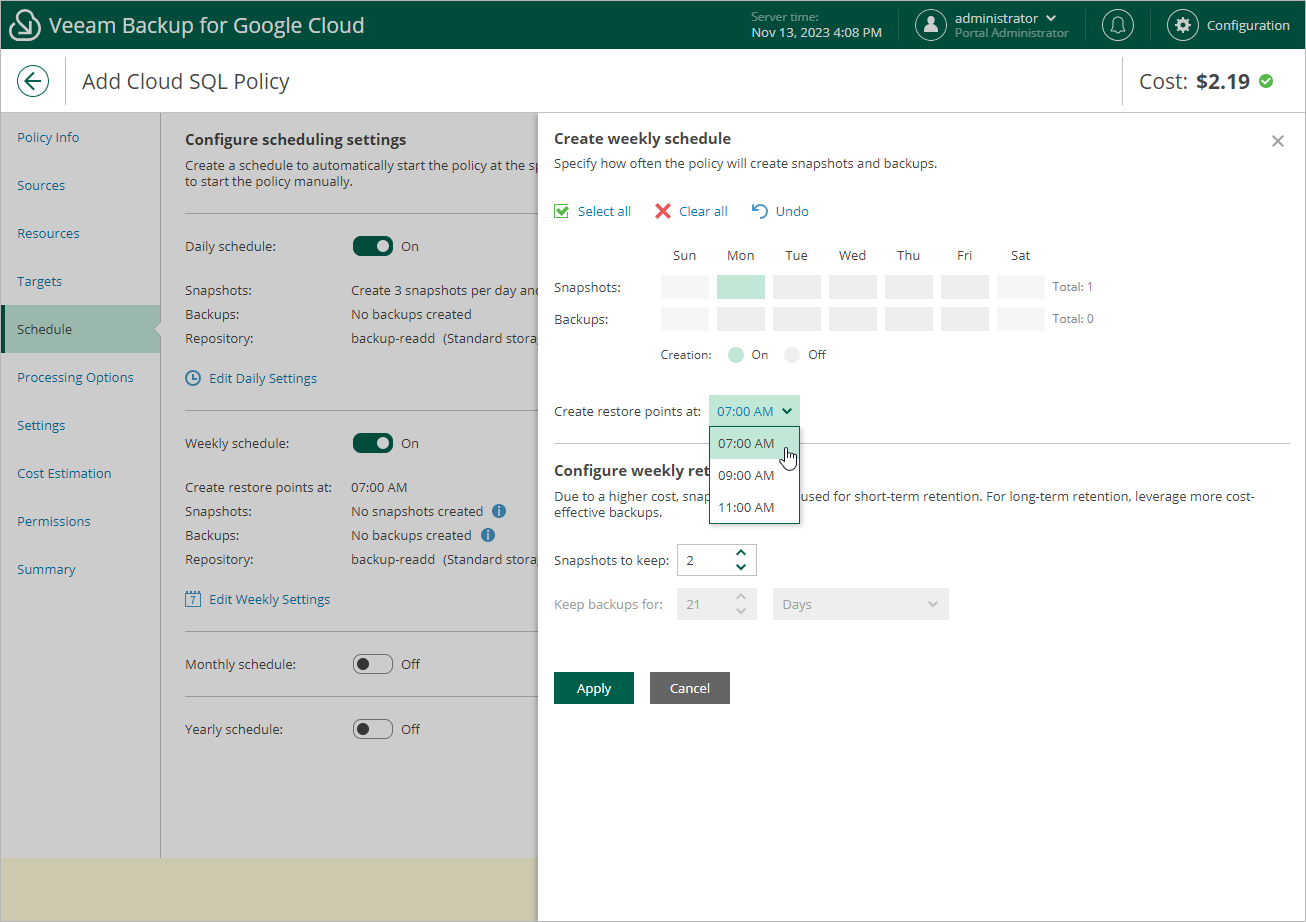Cancel the weekly schedule dialog
Image resolution: width=1306 pixels, height=922 pixels.
pos(690,688)
